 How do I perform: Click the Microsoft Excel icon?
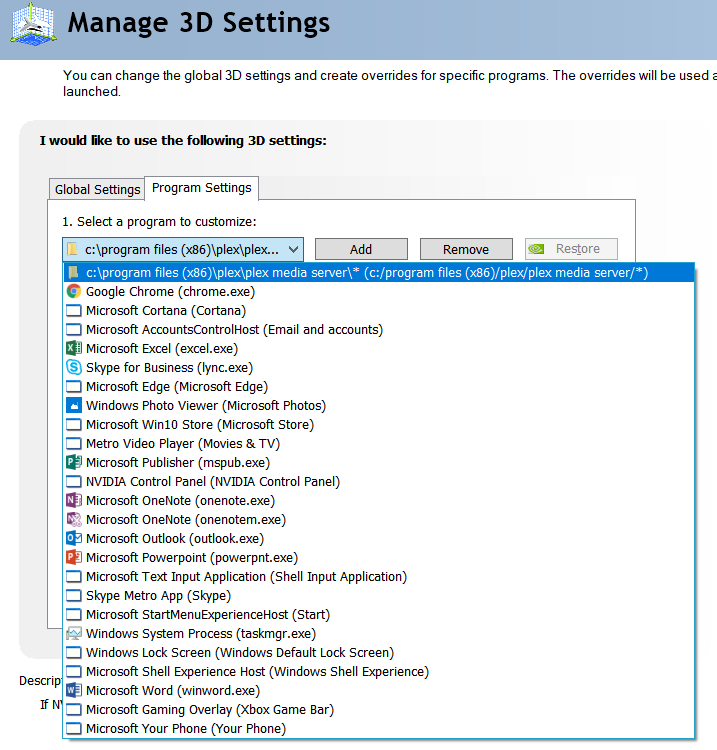(x=74, y=348)
